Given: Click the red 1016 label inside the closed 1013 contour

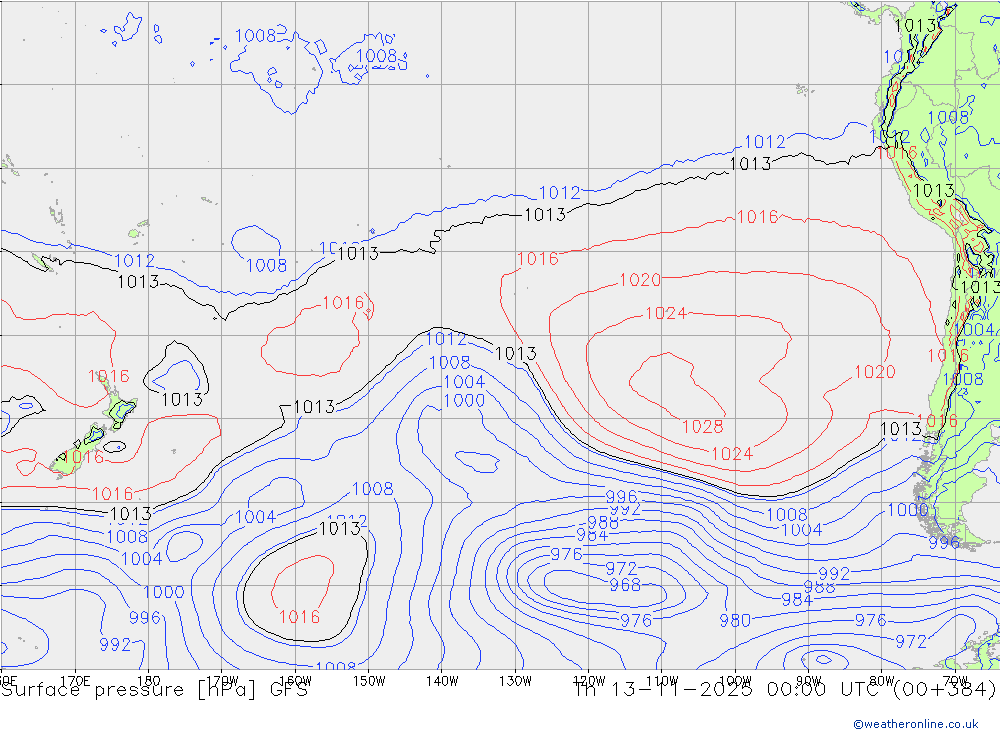Looking at the screenshot, I should (299, 617).
